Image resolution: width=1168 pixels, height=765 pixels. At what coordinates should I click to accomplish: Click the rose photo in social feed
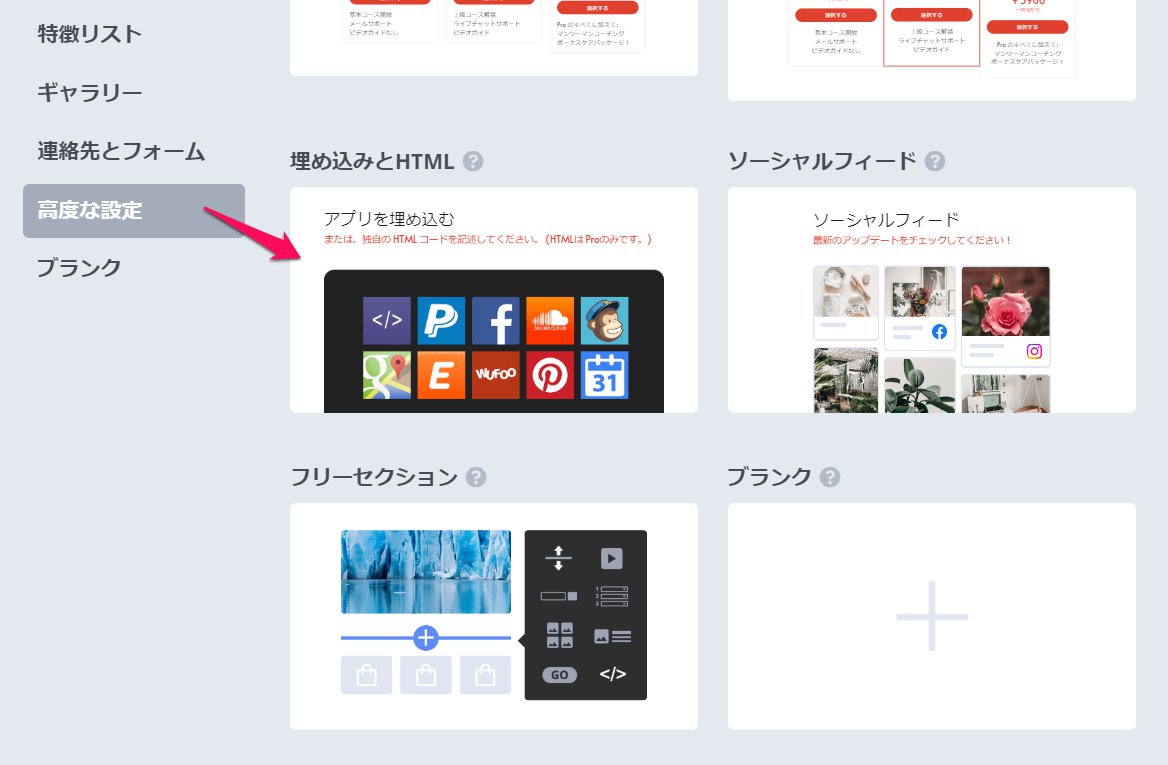point(1006,301)
